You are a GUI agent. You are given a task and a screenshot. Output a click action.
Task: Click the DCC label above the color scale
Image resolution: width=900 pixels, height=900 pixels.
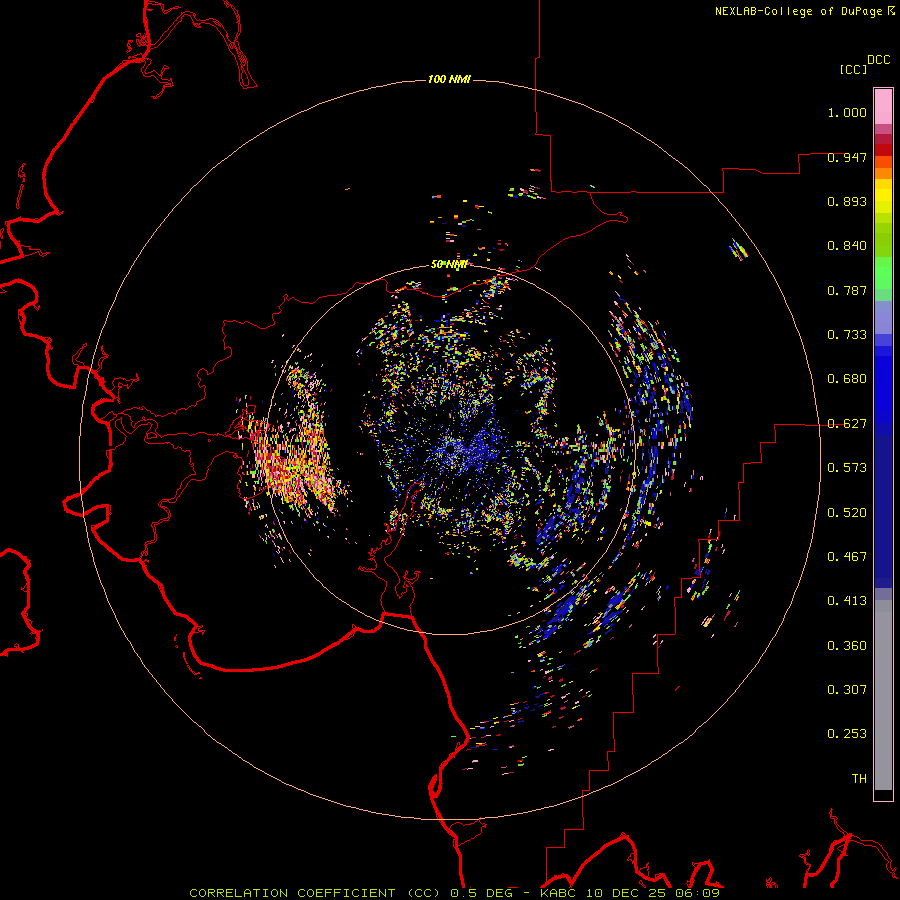point(879,60)
